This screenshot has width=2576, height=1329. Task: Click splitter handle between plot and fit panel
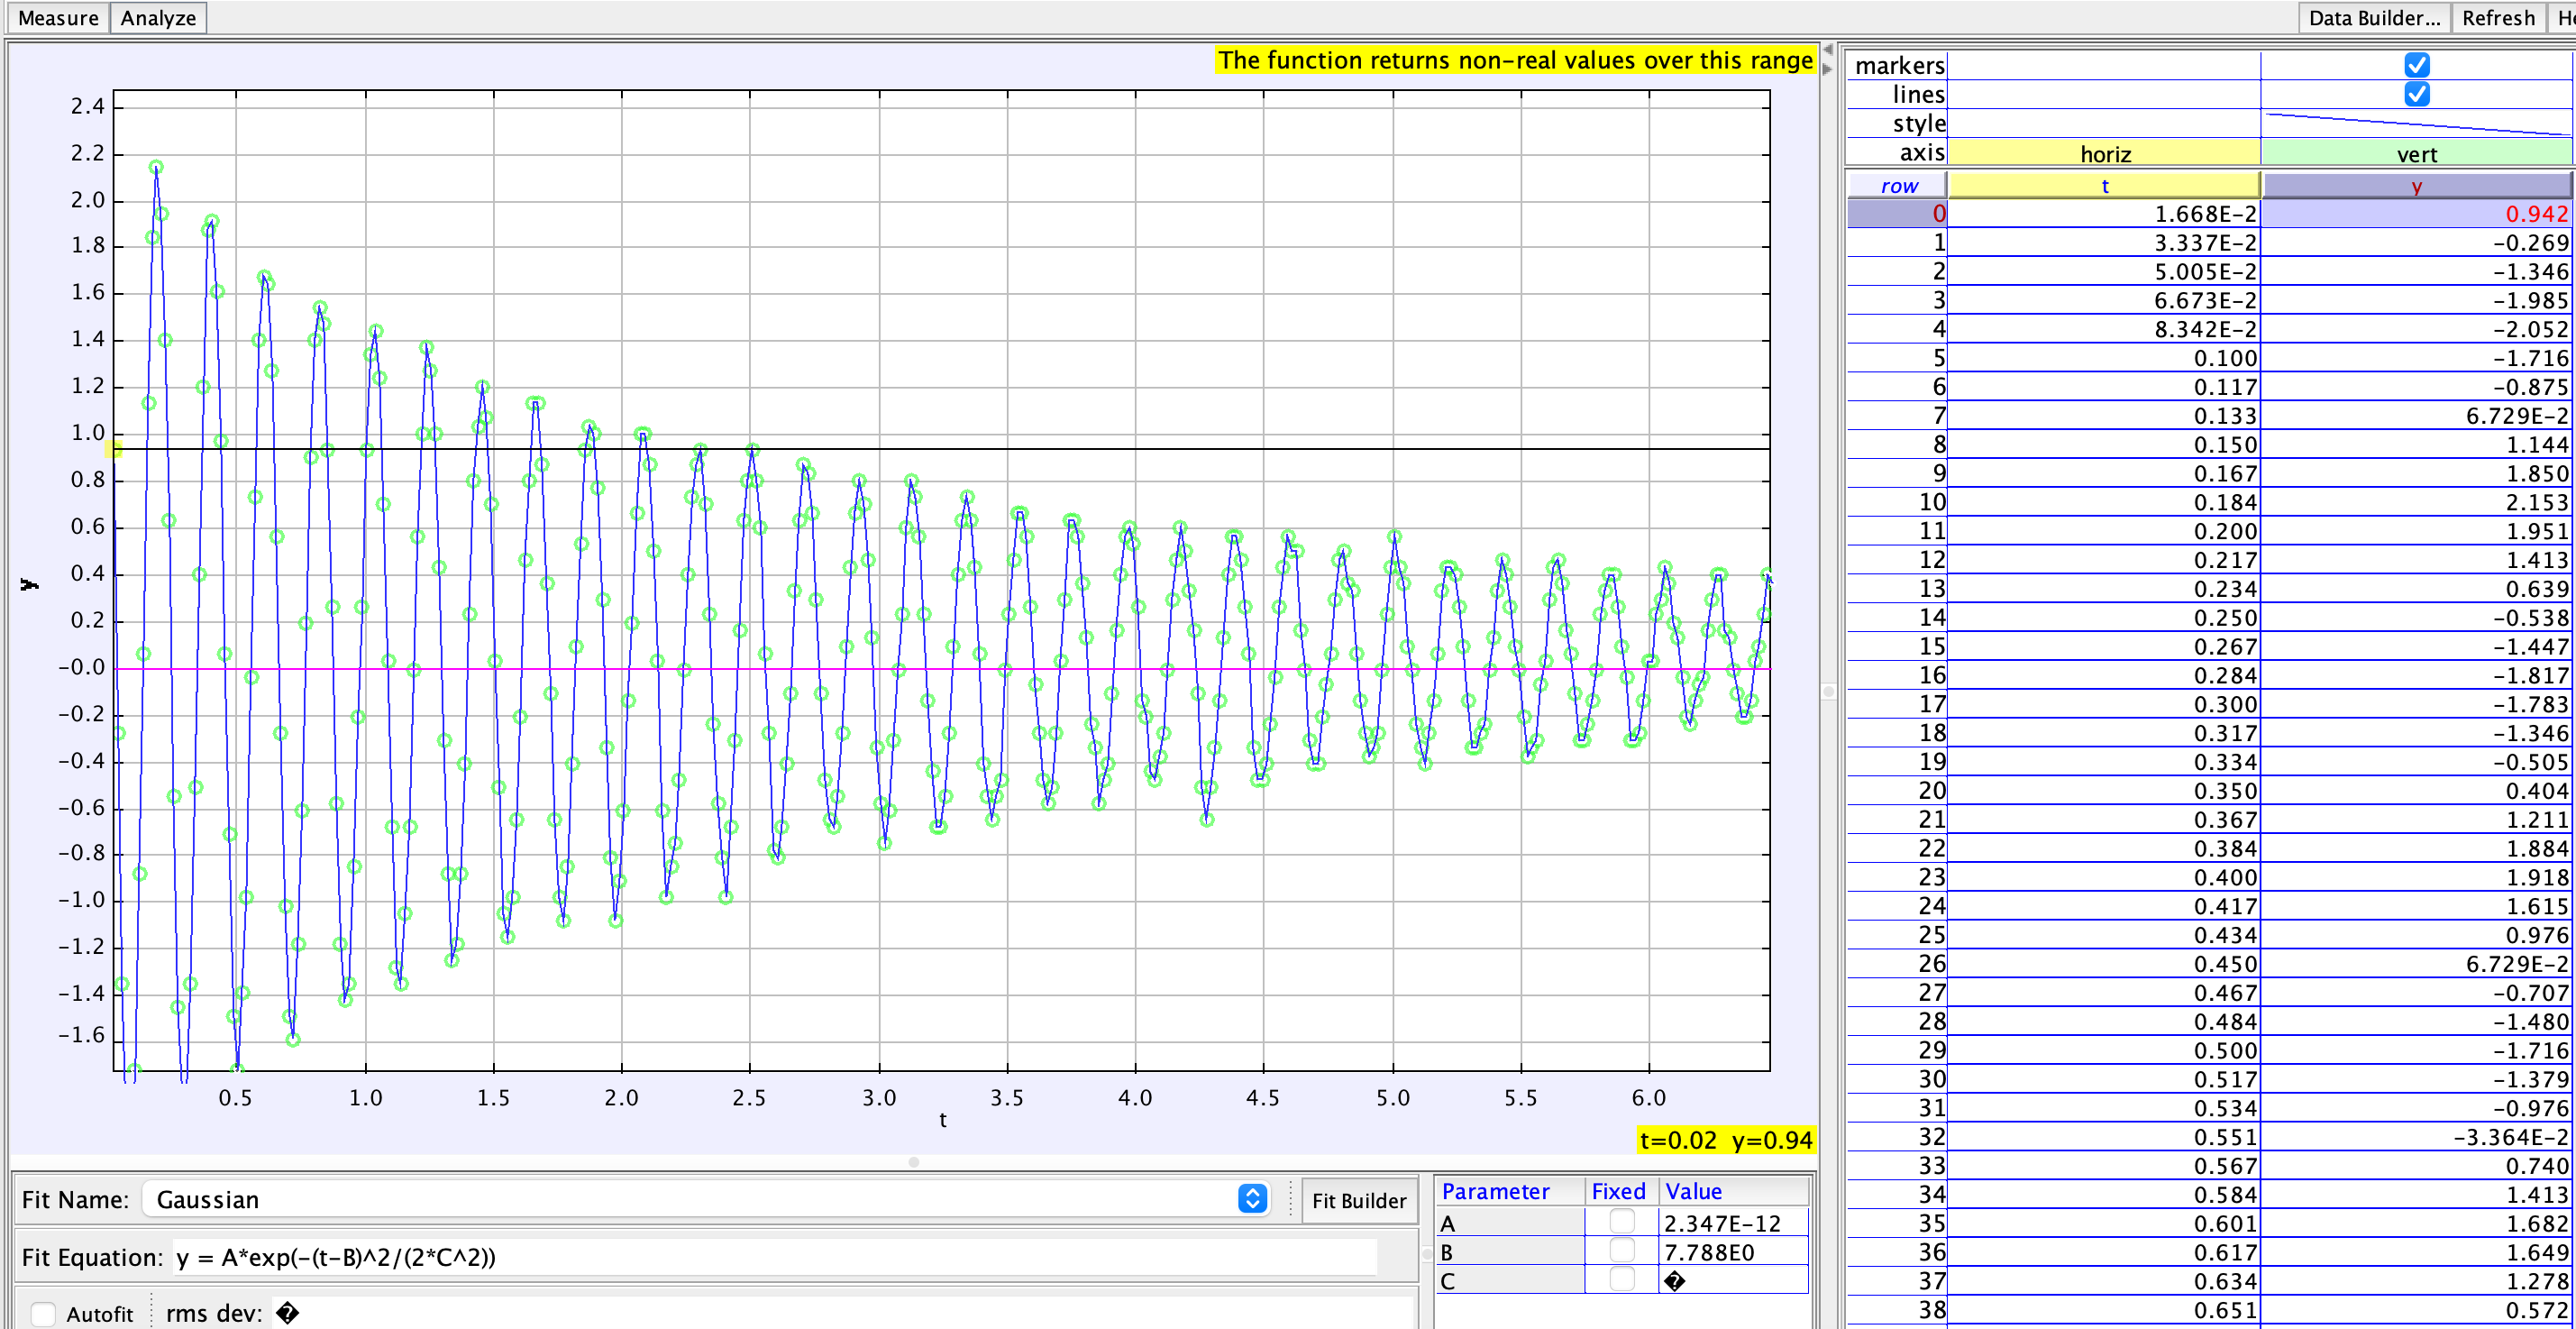(x=913, y=1162)
